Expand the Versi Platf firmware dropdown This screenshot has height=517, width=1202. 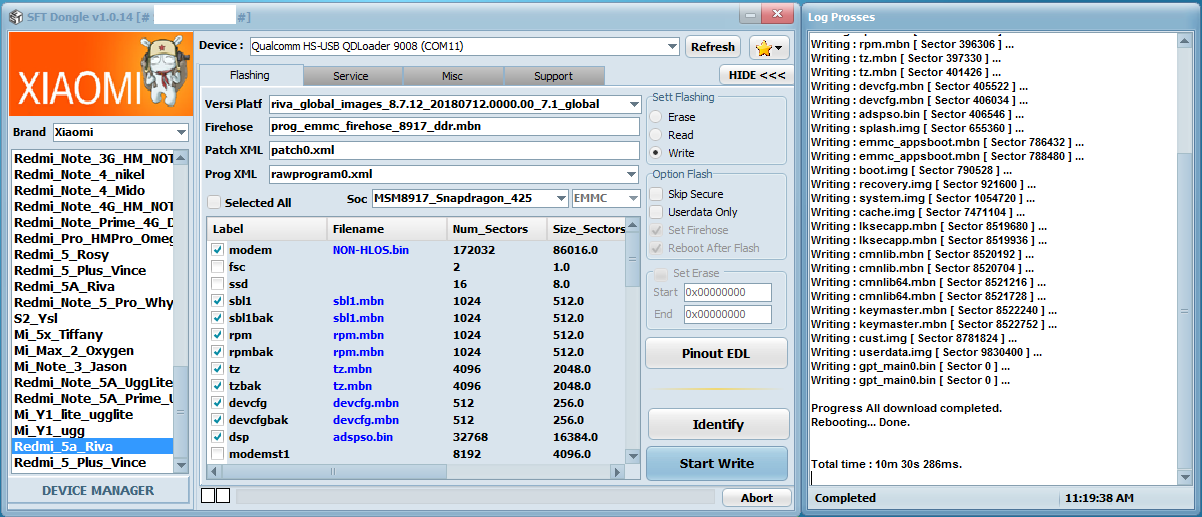point(634,104)
